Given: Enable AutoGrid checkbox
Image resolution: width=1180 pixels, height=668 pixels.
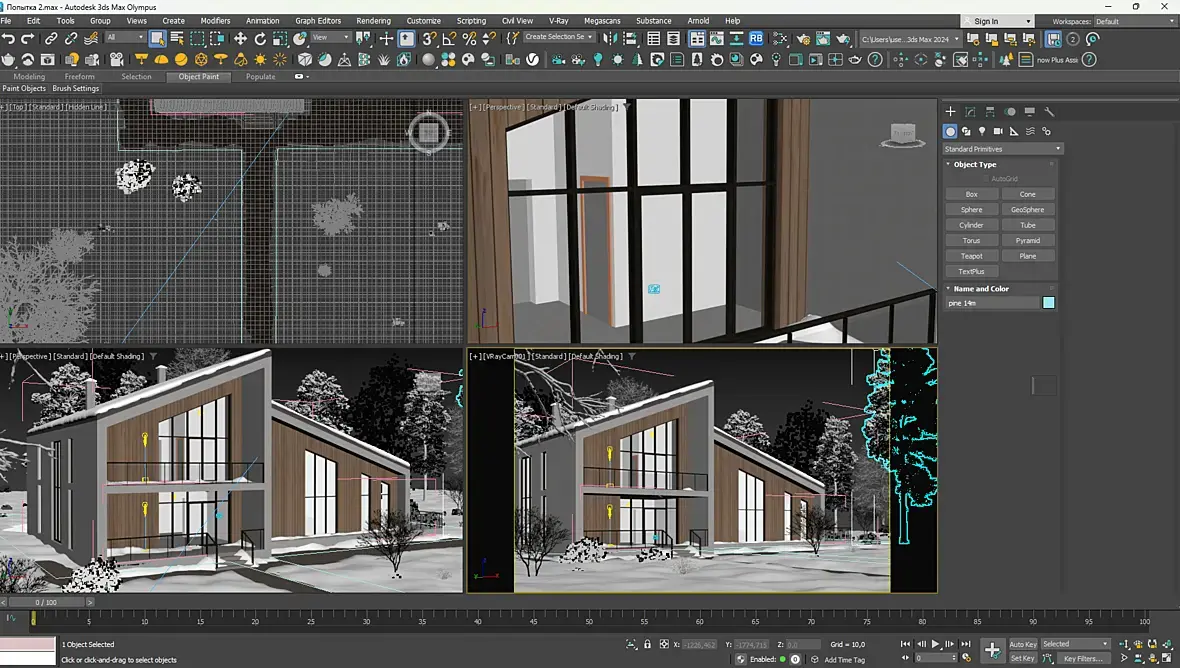Looking at the screenshot, I should pos(985,179).
